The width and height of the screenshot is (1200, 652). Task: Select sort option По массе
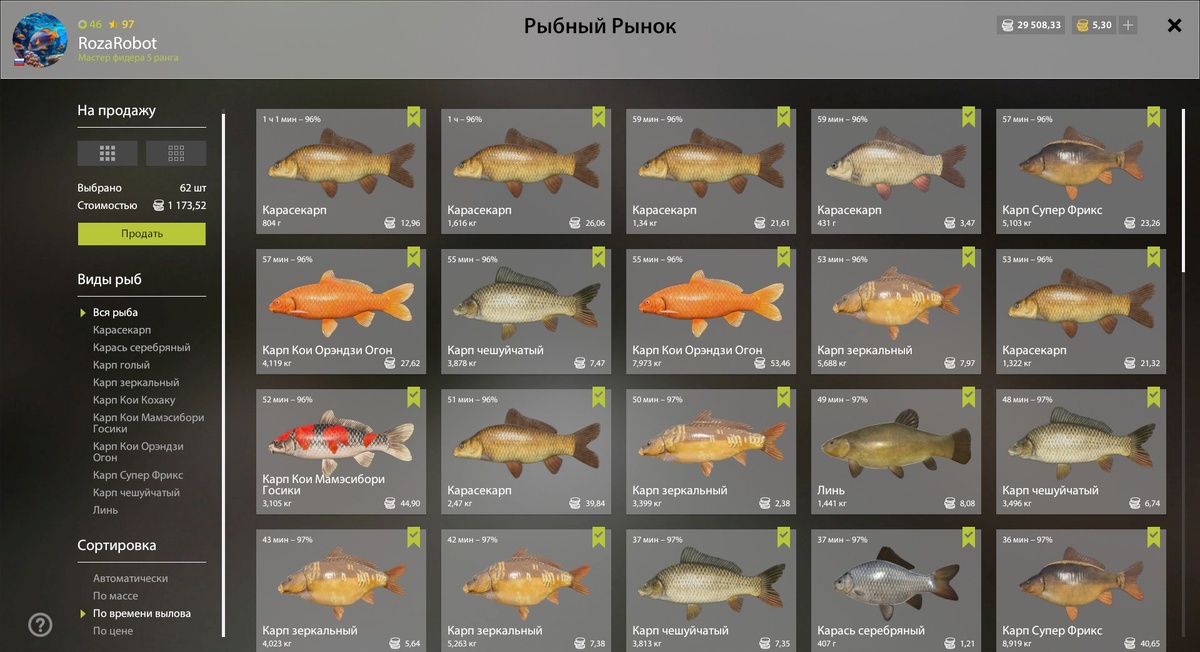point(116,596)
